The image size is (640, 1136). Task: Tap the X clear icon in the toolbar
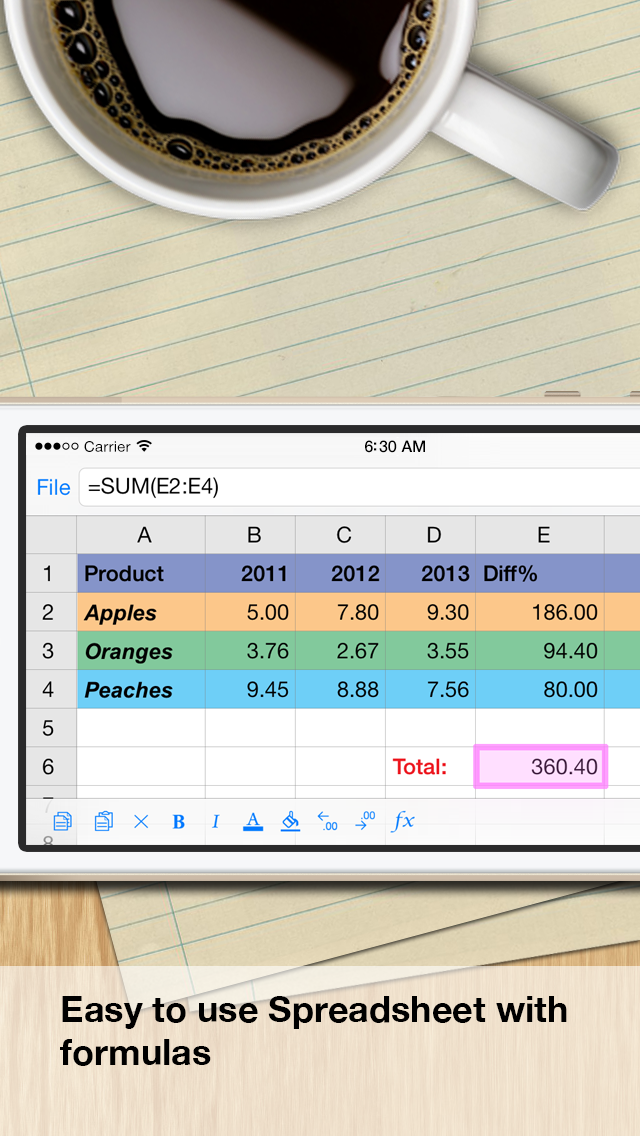point(141,822)
